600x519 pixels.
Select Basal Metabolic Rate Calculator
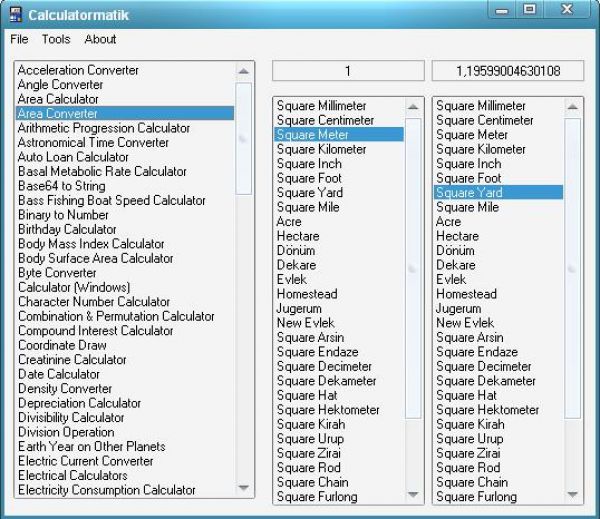click(125, 171)
